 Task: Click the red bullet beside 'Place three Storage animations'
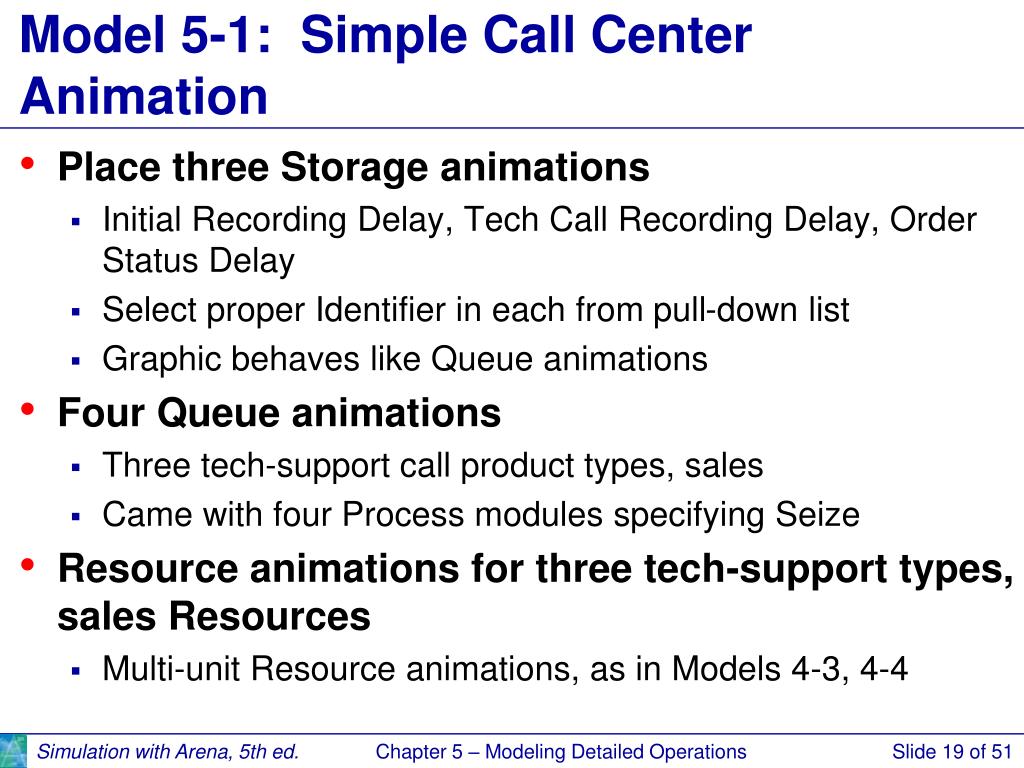click(x=27, y=163)
